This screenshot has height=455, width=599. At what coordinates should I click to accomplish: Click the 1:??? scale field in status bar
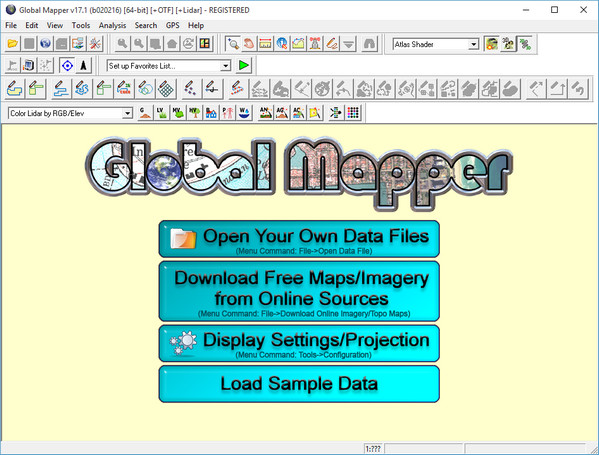[373, 449]
